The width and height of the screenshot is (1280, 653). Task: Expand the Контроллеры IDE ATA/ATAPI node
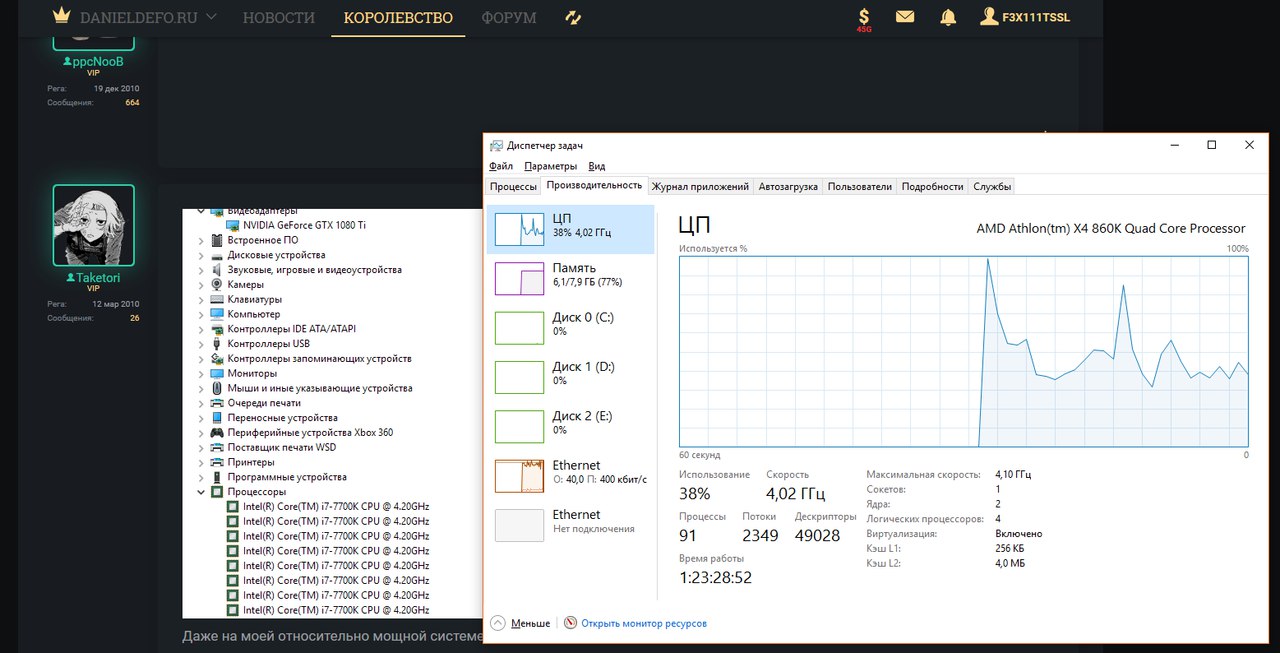coord(202,329)
